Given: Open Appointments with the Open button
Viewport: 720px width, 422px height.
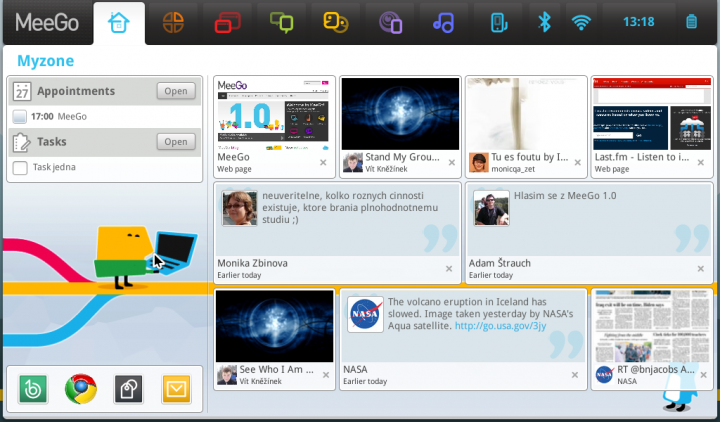Looking at the screenshot, I should pyautogui.click(x=176, y=91).
